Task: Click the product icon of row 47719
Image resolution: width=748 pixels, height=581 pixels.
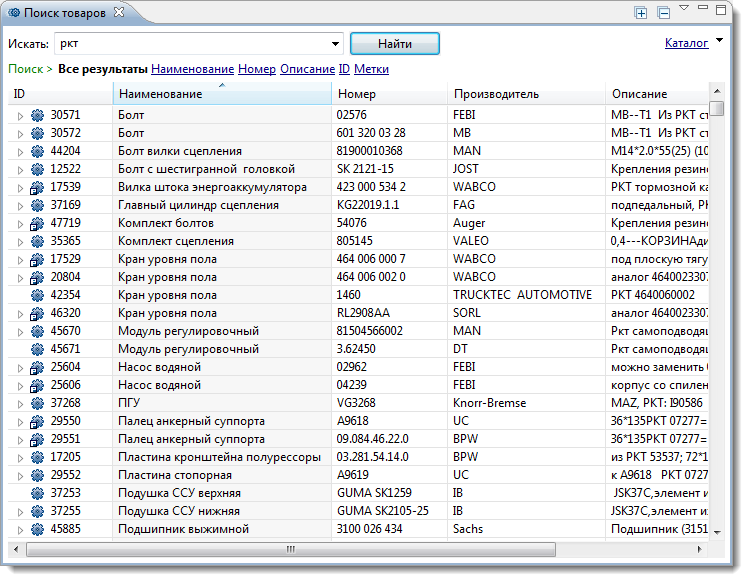Action: point(37,223)
